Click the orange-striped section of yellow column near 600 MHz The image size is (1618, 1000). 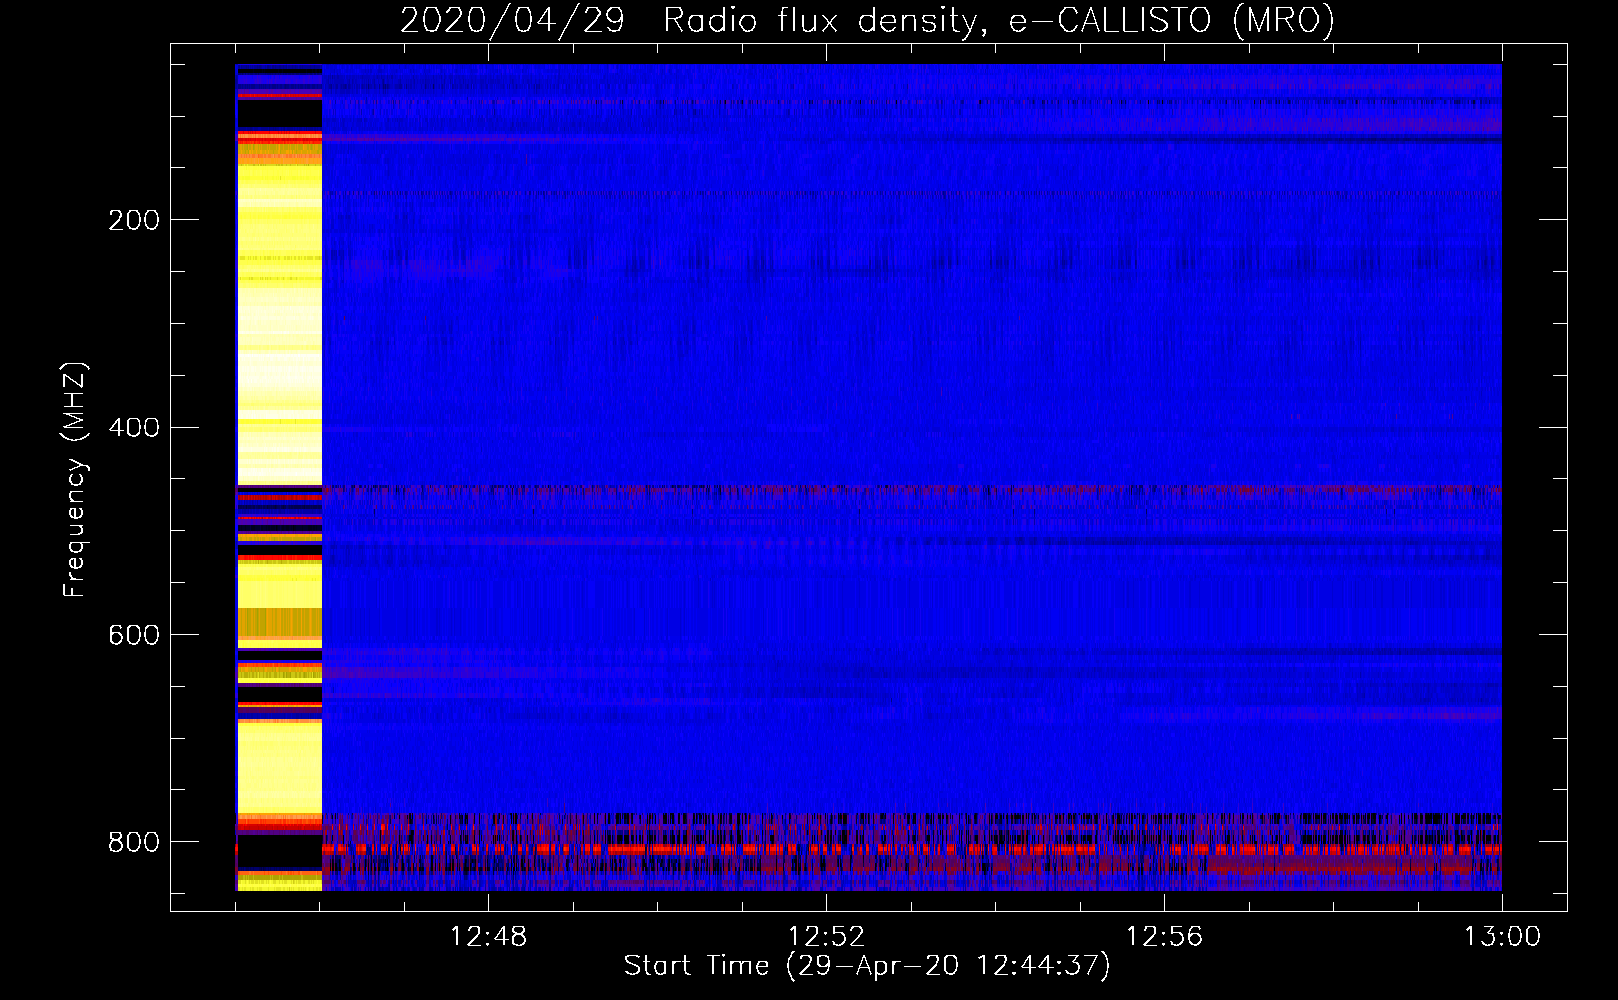tap(279, 623)
